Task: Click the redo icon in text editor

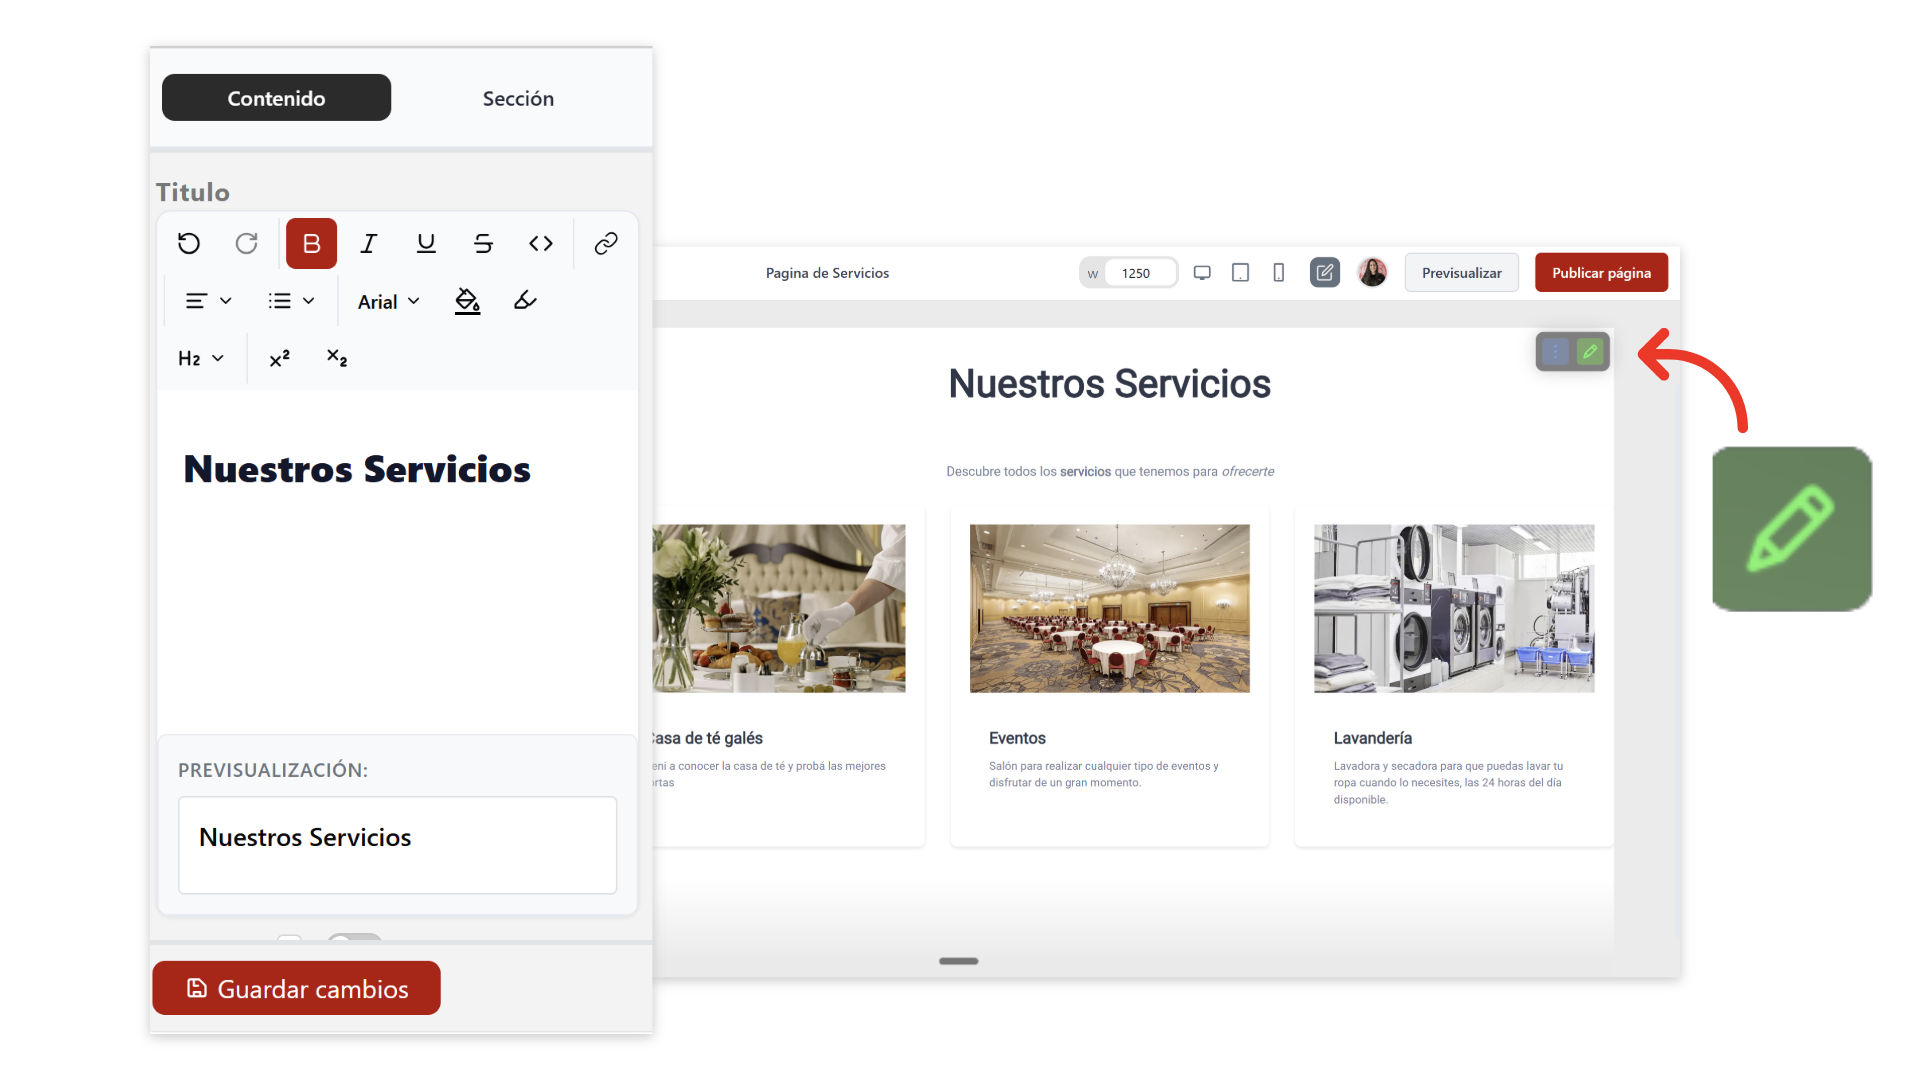Action: [x=246, y=243]
